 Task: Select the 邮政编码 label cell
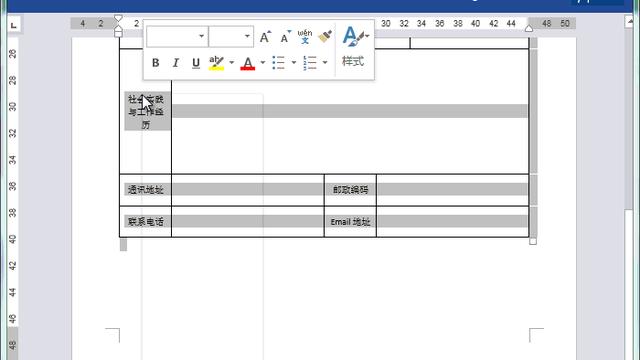pos(350,190)
